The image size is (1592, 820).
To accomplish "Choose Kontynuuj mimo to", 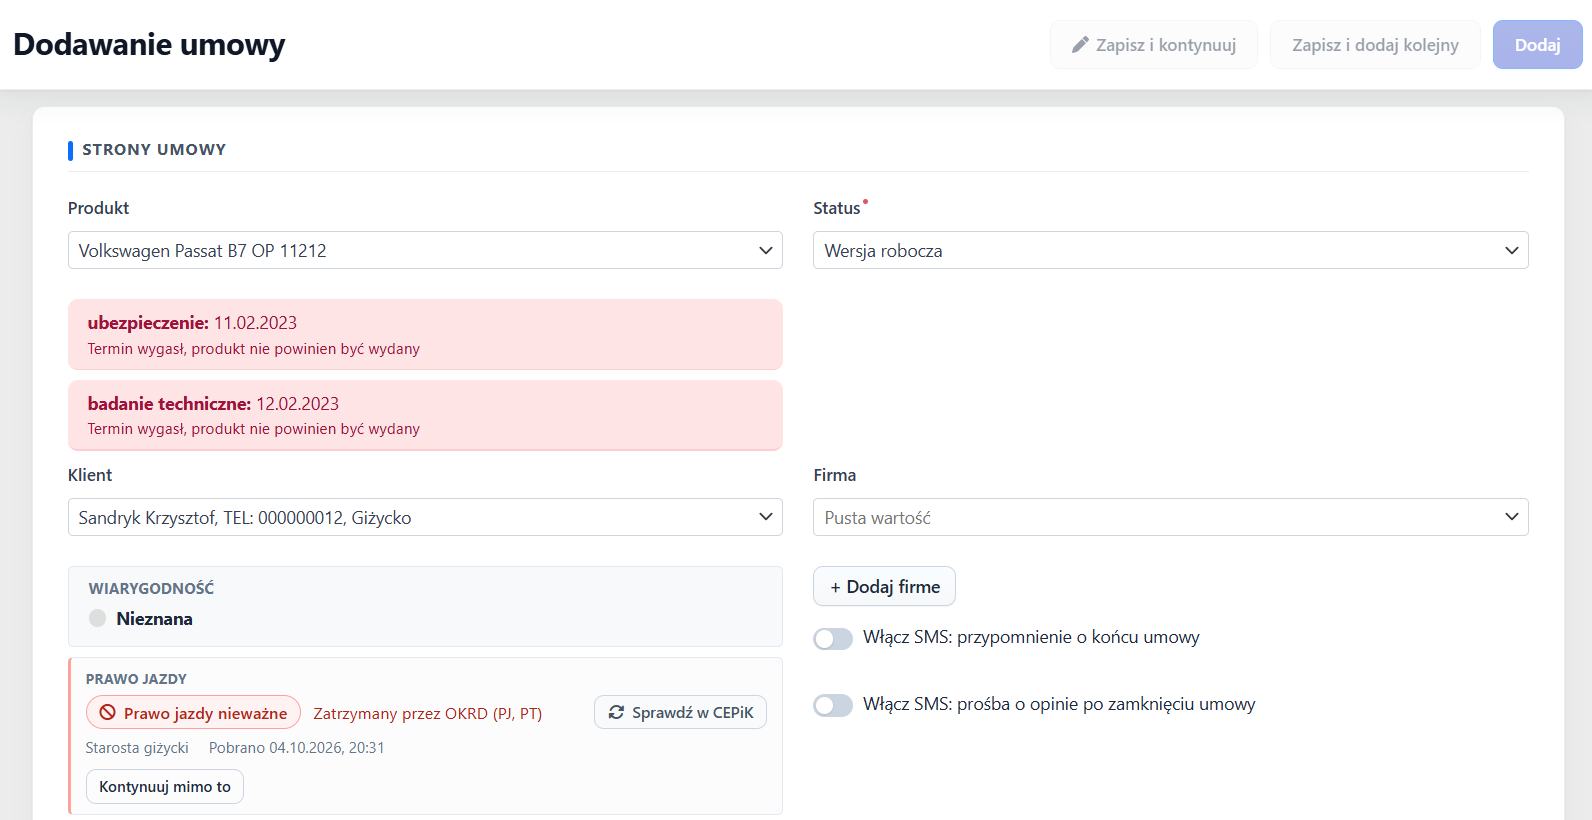I will click(165, 786).
